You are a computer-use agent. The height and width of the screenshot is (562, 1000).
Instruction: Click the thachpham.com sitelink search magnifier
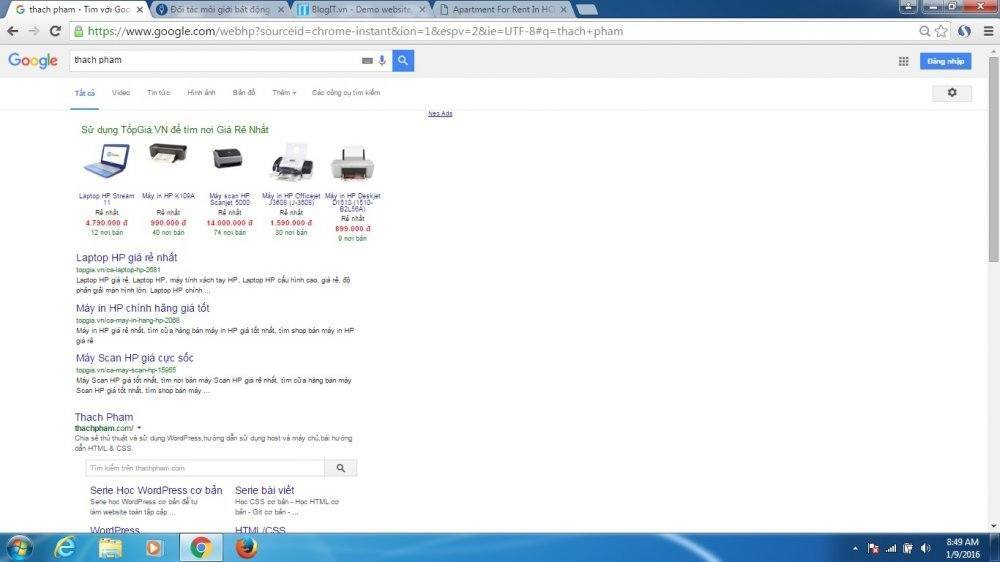pyautogui.click(x=341, y=468)
